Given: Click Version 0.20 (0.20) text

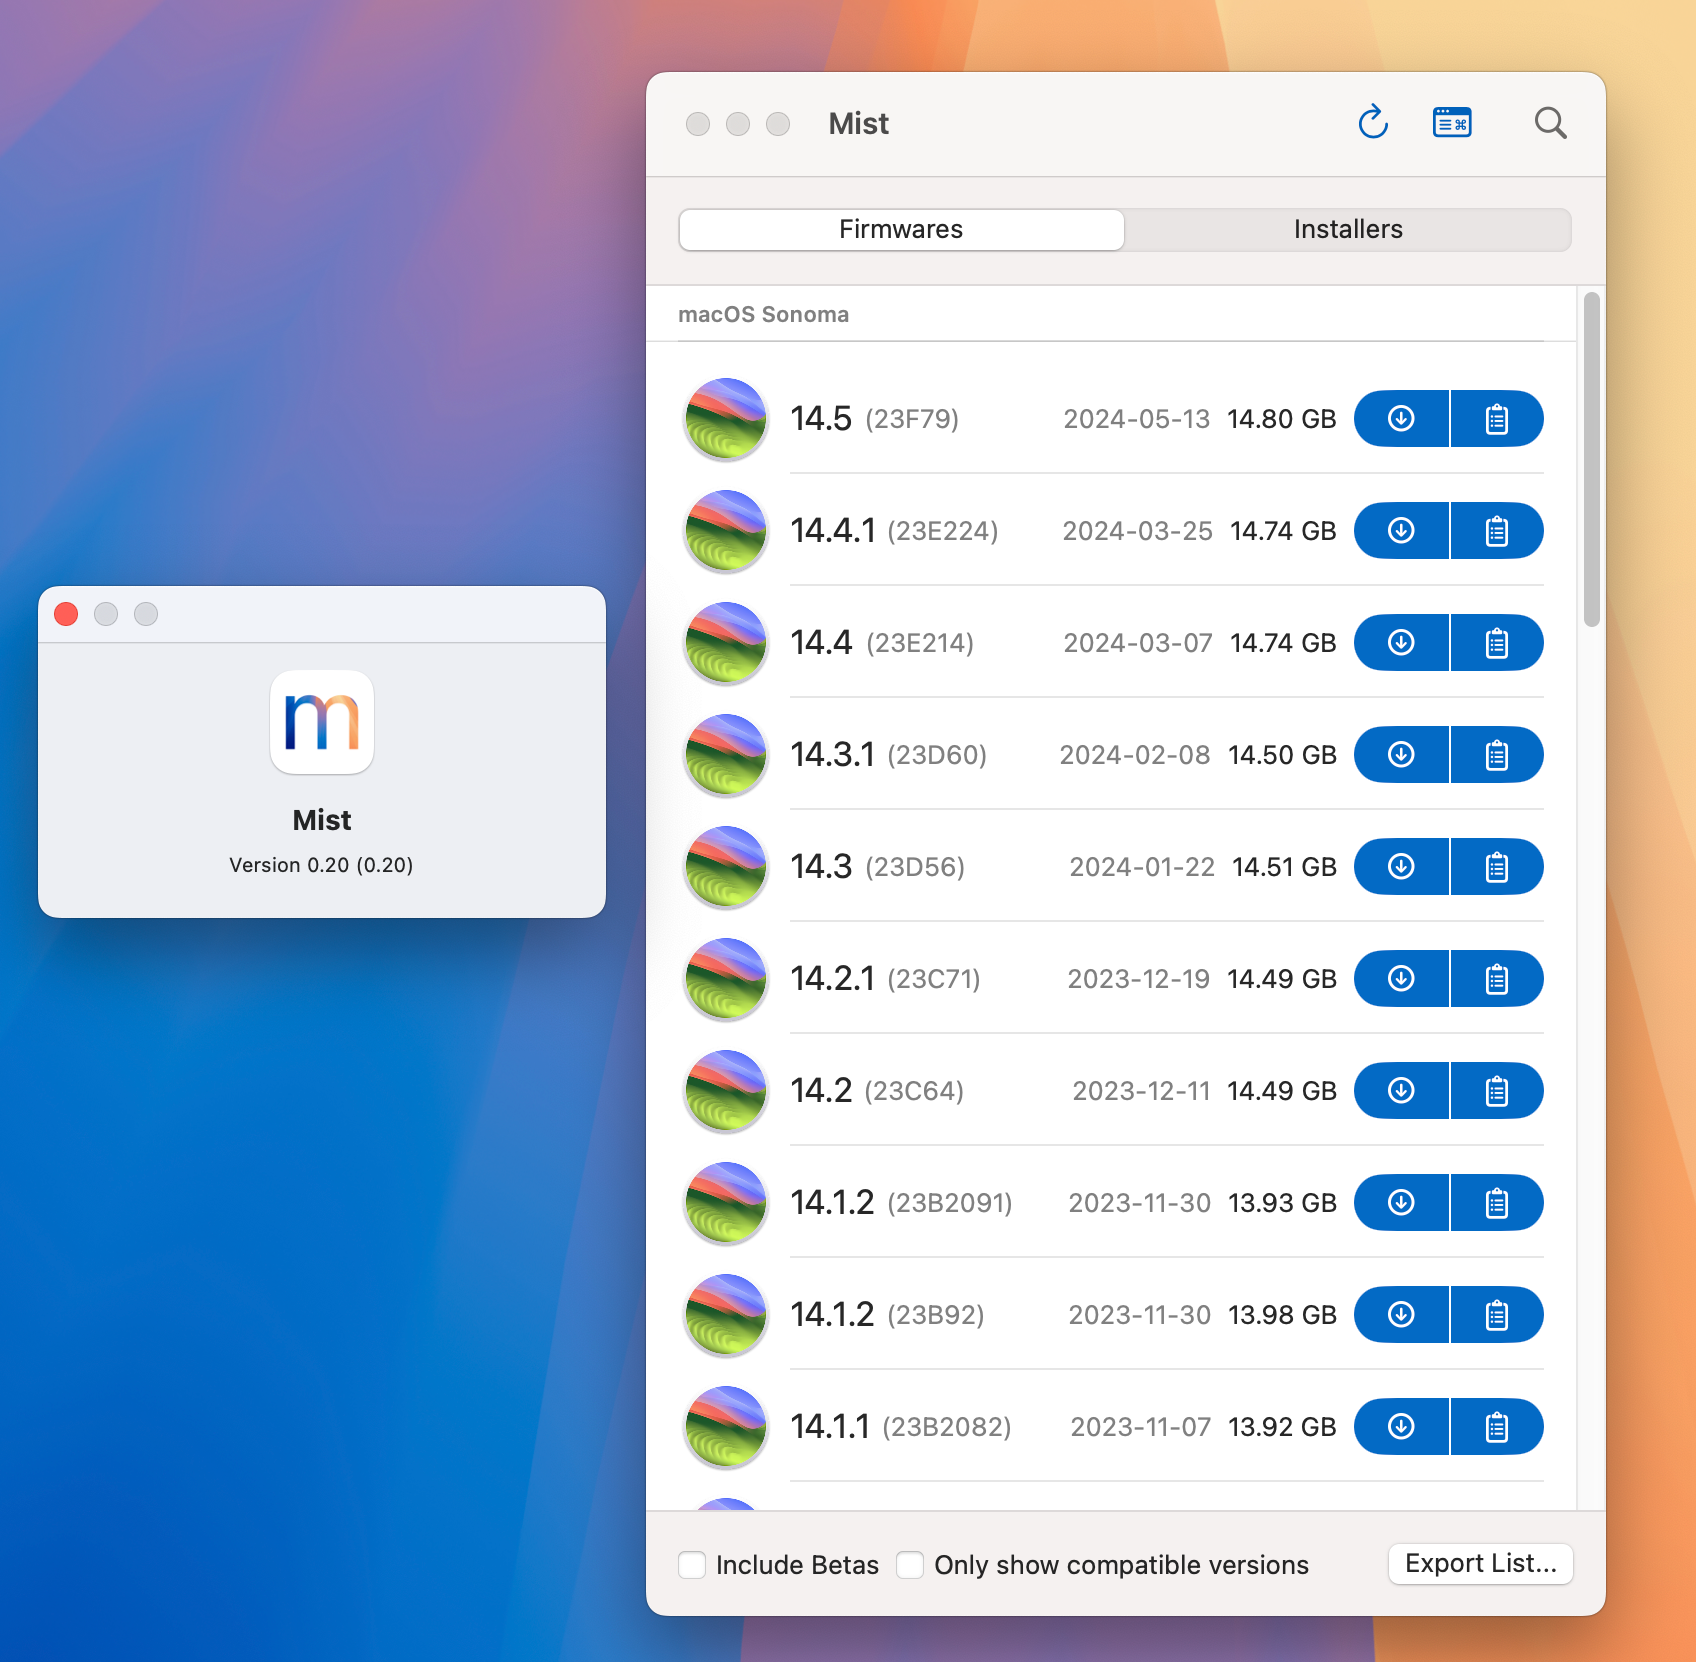Looking at the screenshot, I should pyautogui.click(x=321, y=864).
